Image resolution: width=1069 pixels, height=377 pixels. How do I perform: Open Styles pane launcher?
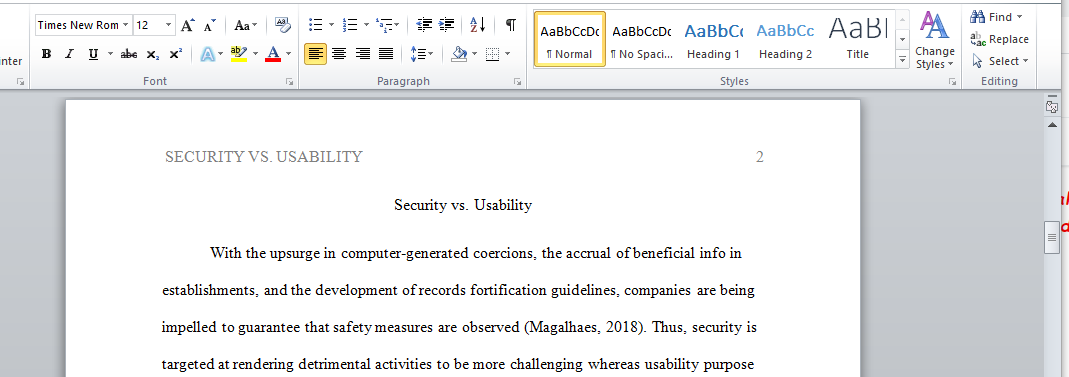point(952,81)
